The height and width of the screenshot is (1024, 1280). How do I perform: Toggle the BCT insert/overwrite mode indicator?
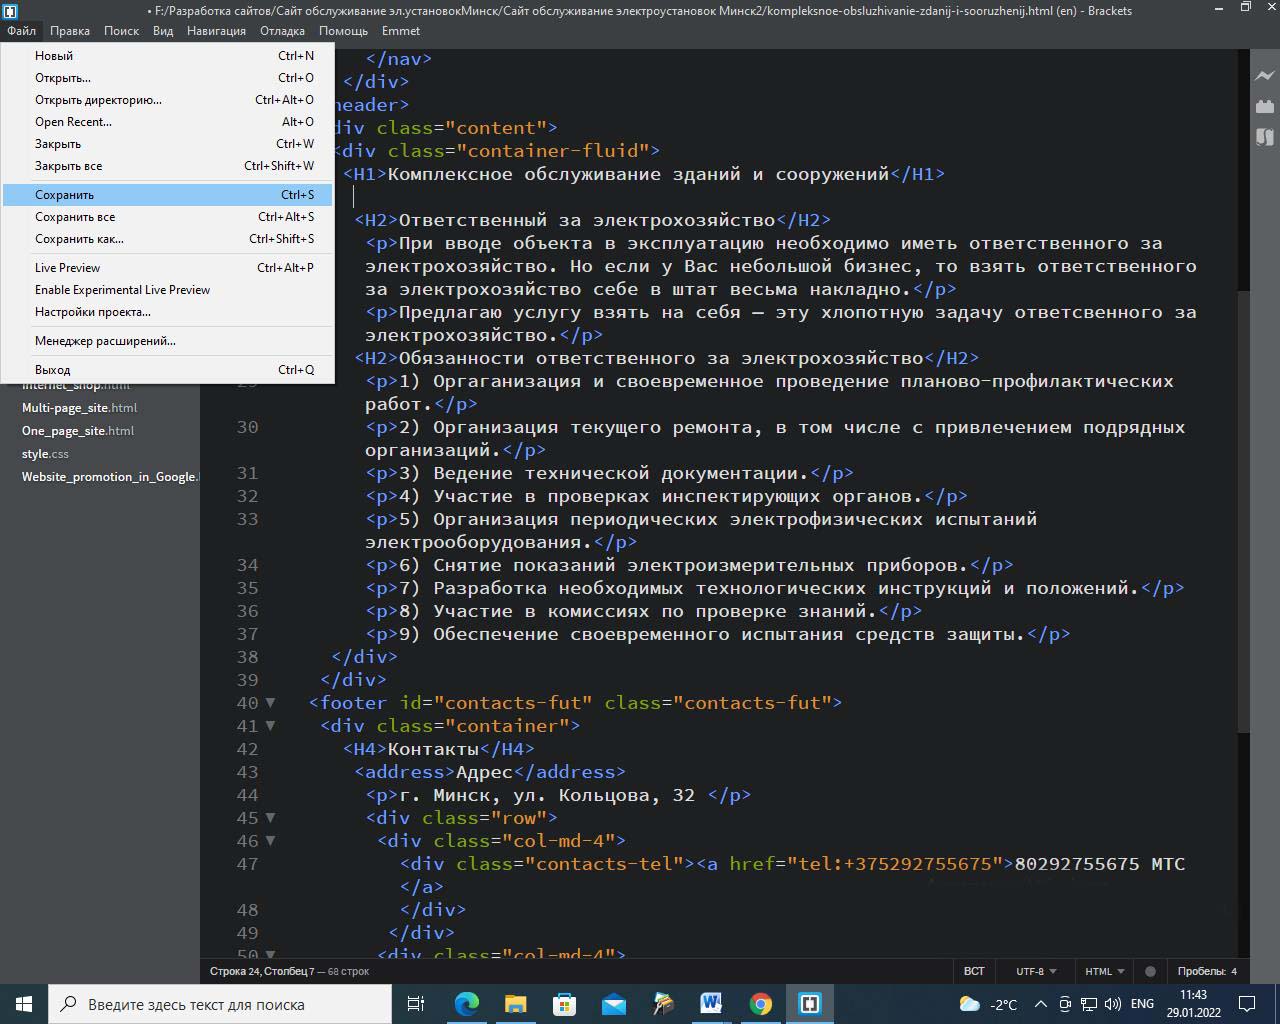tap(974, 971)
